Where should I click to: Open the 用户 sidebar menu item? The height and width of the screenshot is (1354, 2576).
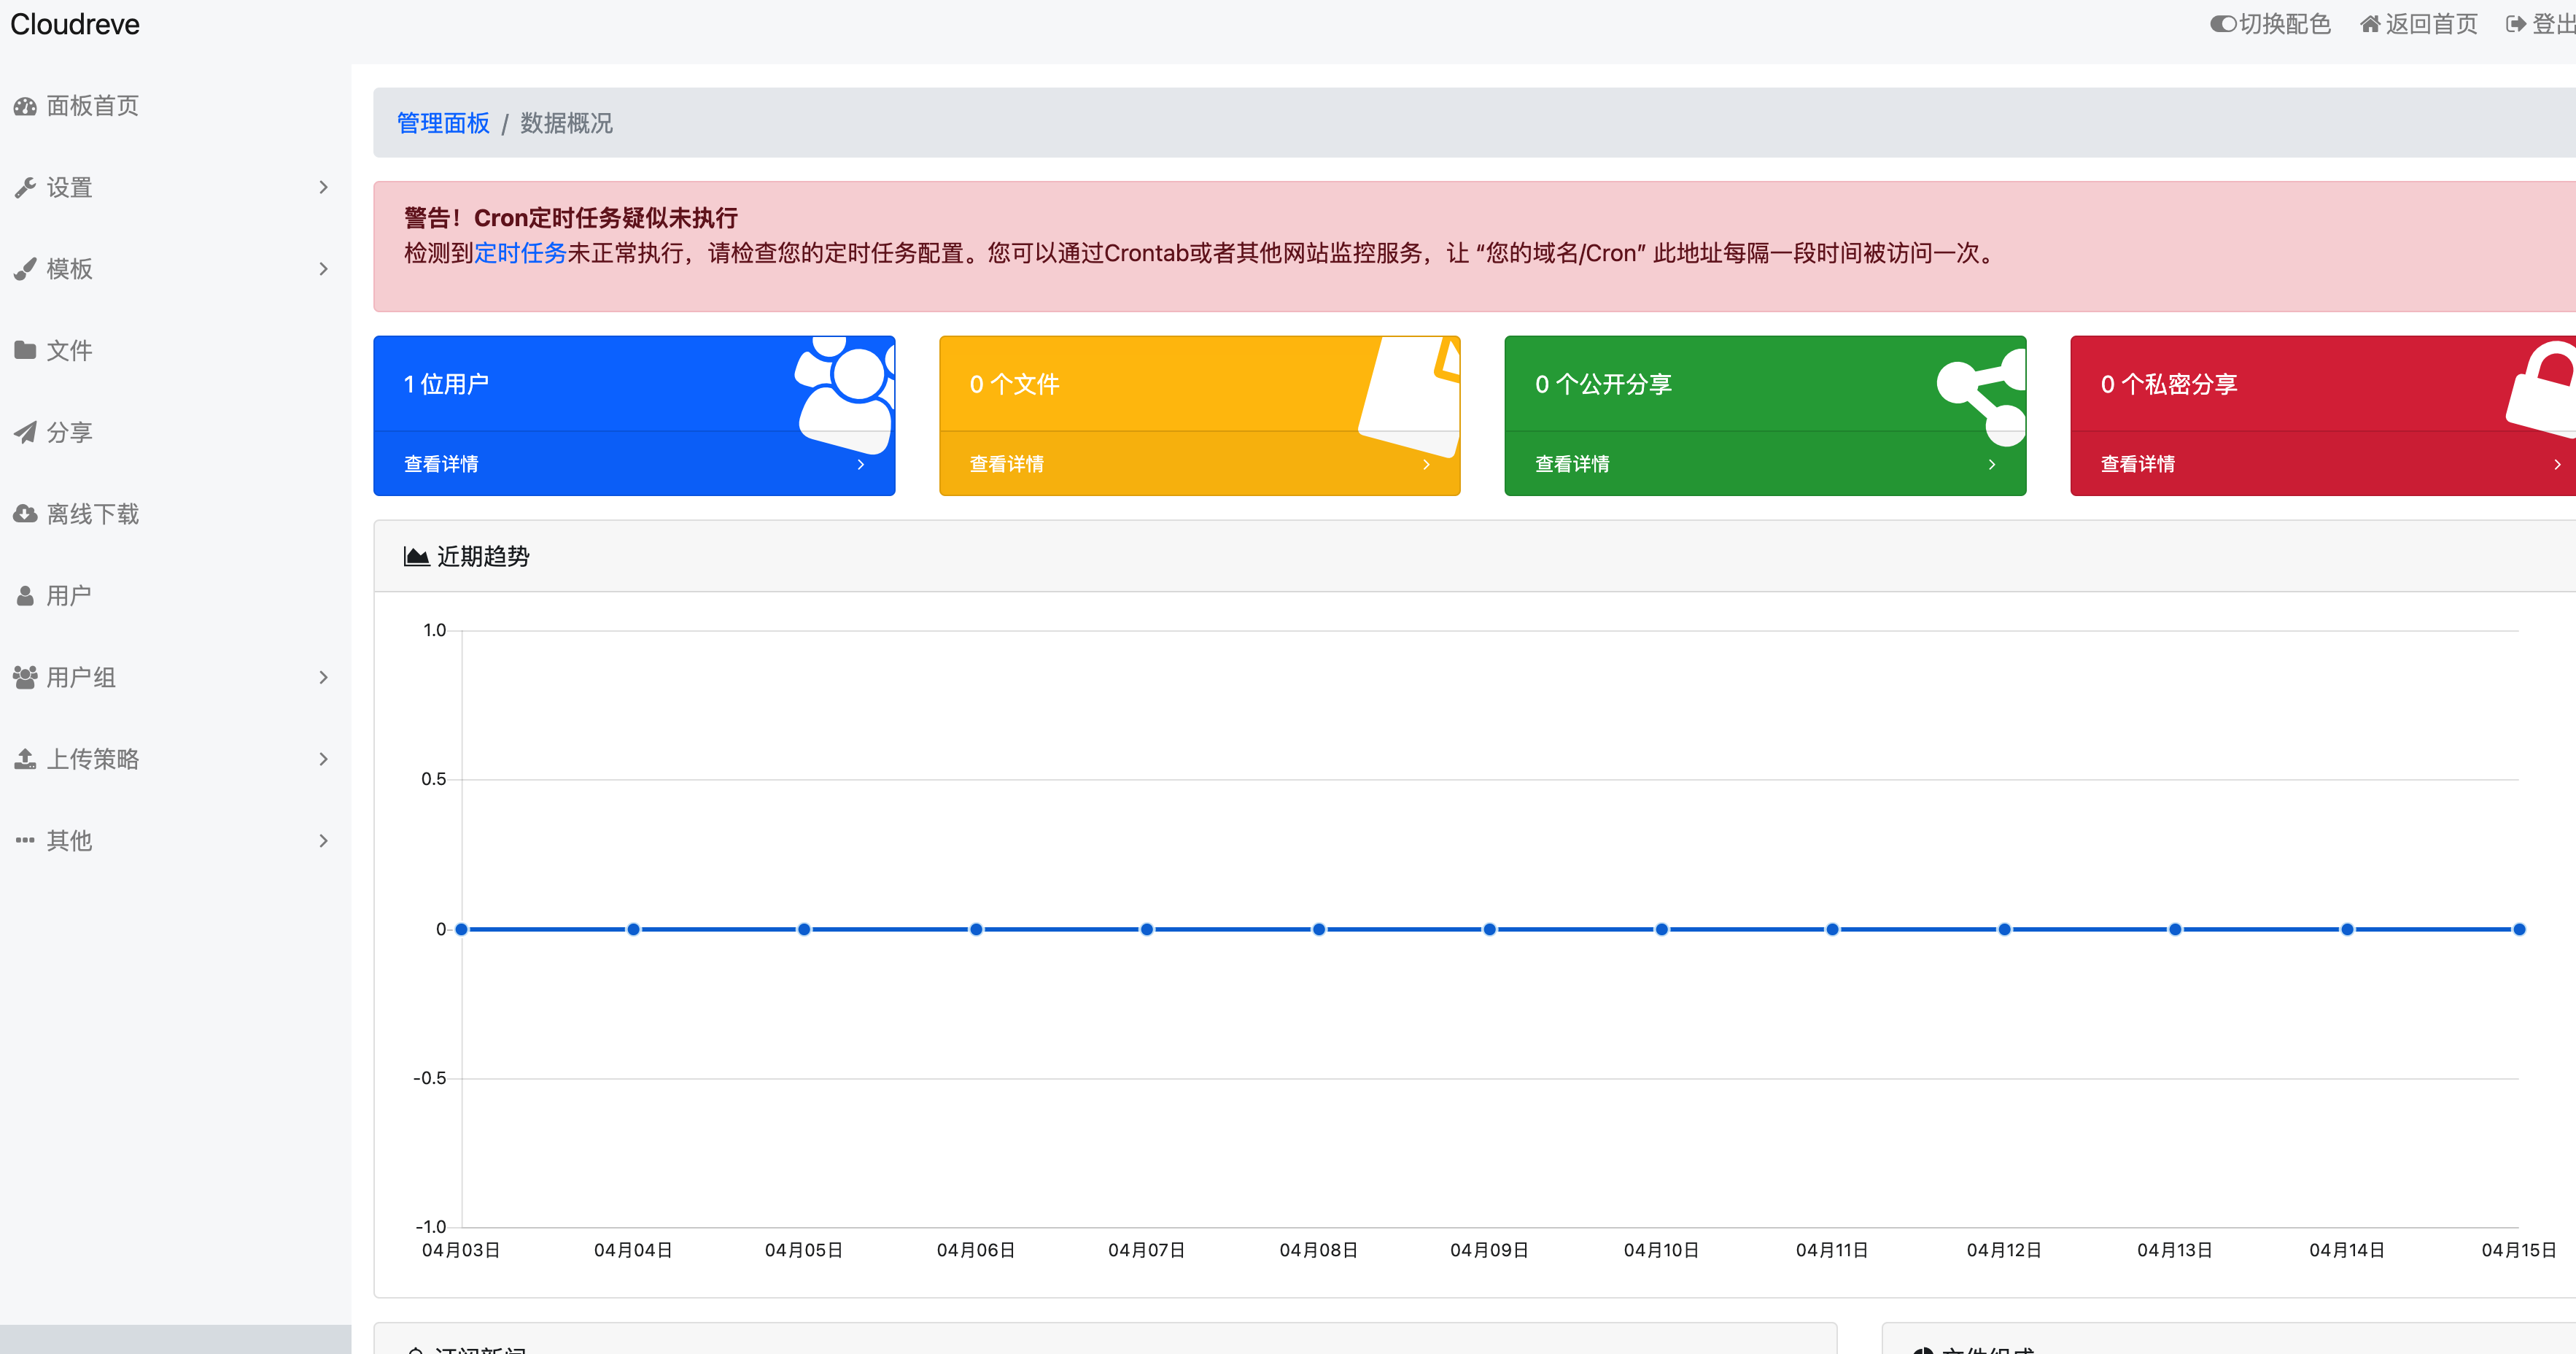click(x=176, y=596)
